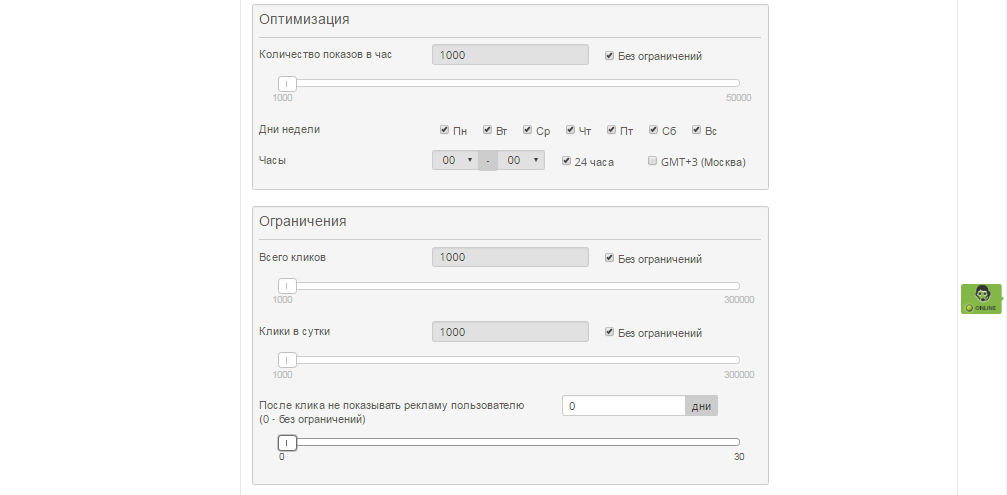Disable the Пт weekday checkbox
Viewport: 1007px width, 495px height.
[x=611, y=130]
